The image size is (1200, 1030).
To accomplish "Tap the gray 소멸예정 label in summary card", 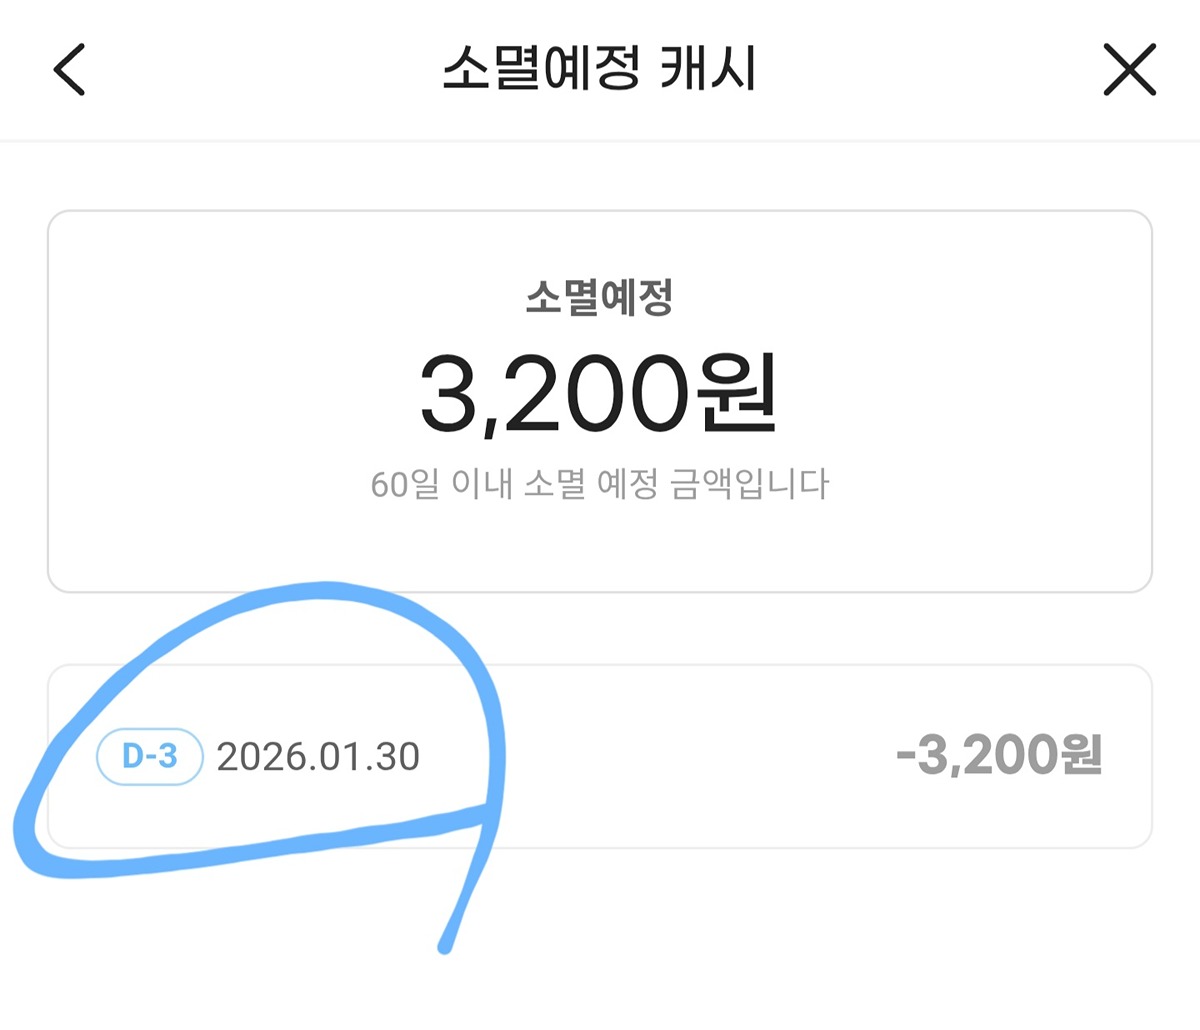I will click(599, 297).
